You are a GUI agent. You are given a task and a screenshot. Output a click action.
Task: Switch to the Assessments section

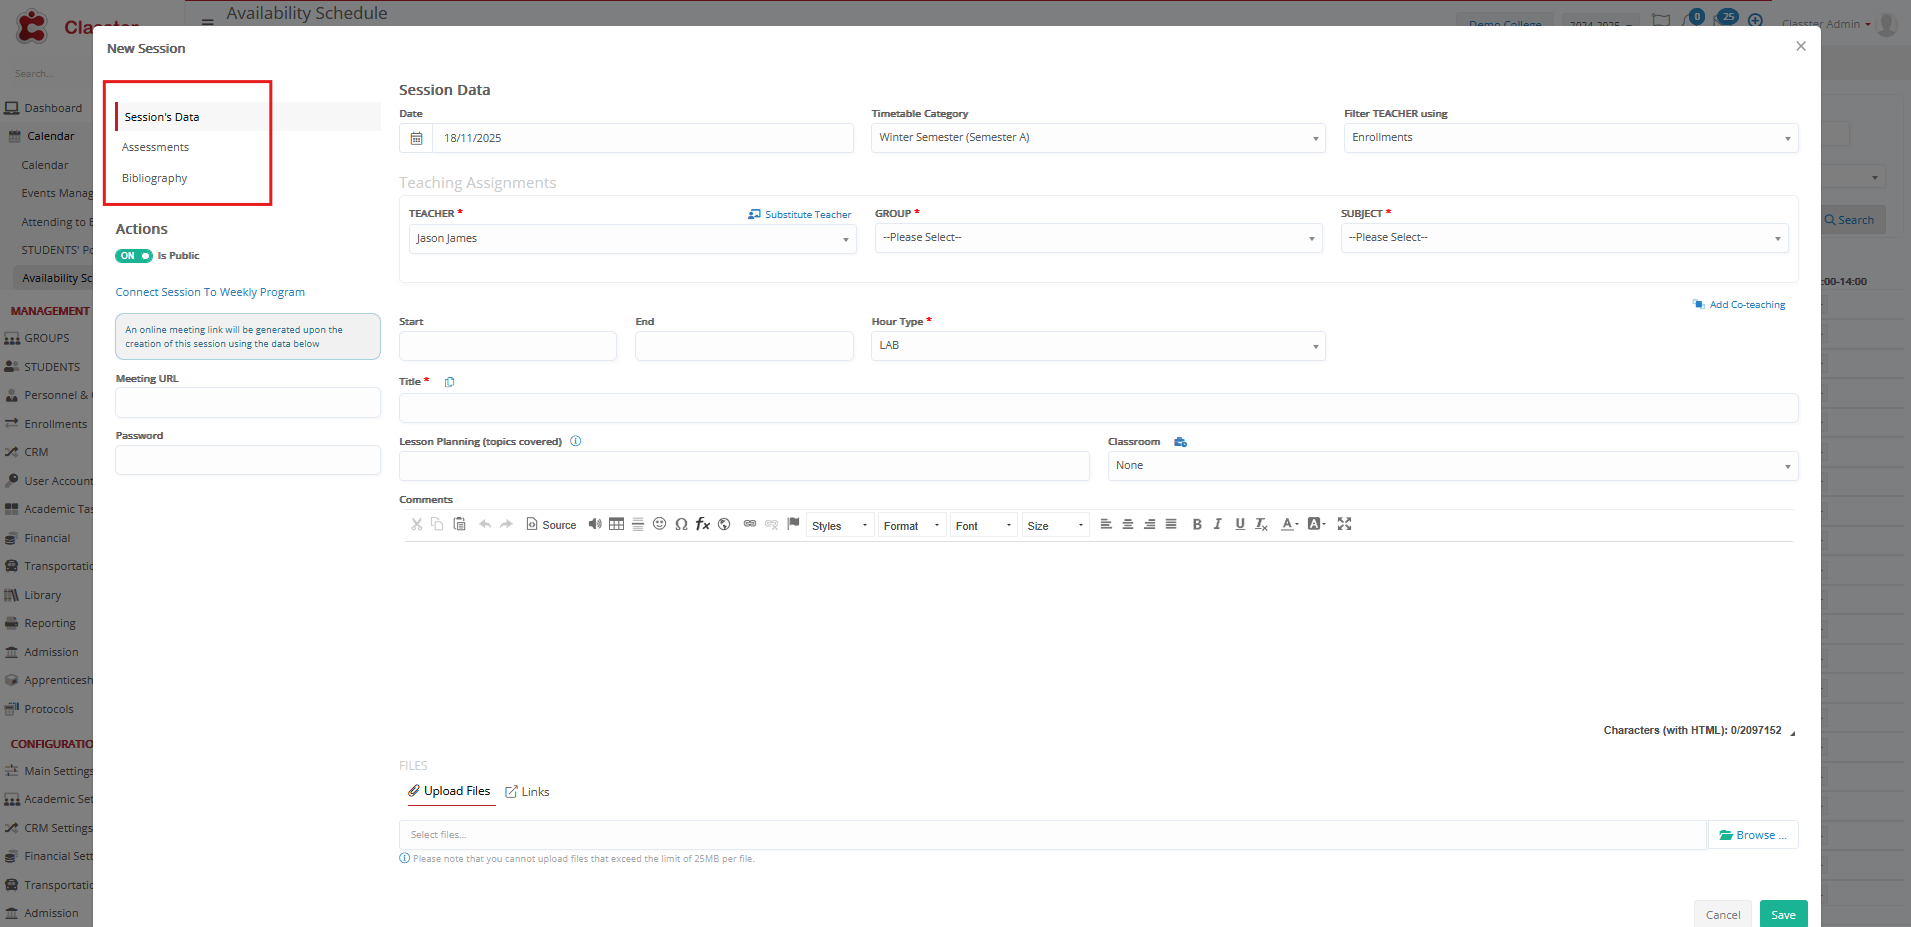tap(155, 147)
